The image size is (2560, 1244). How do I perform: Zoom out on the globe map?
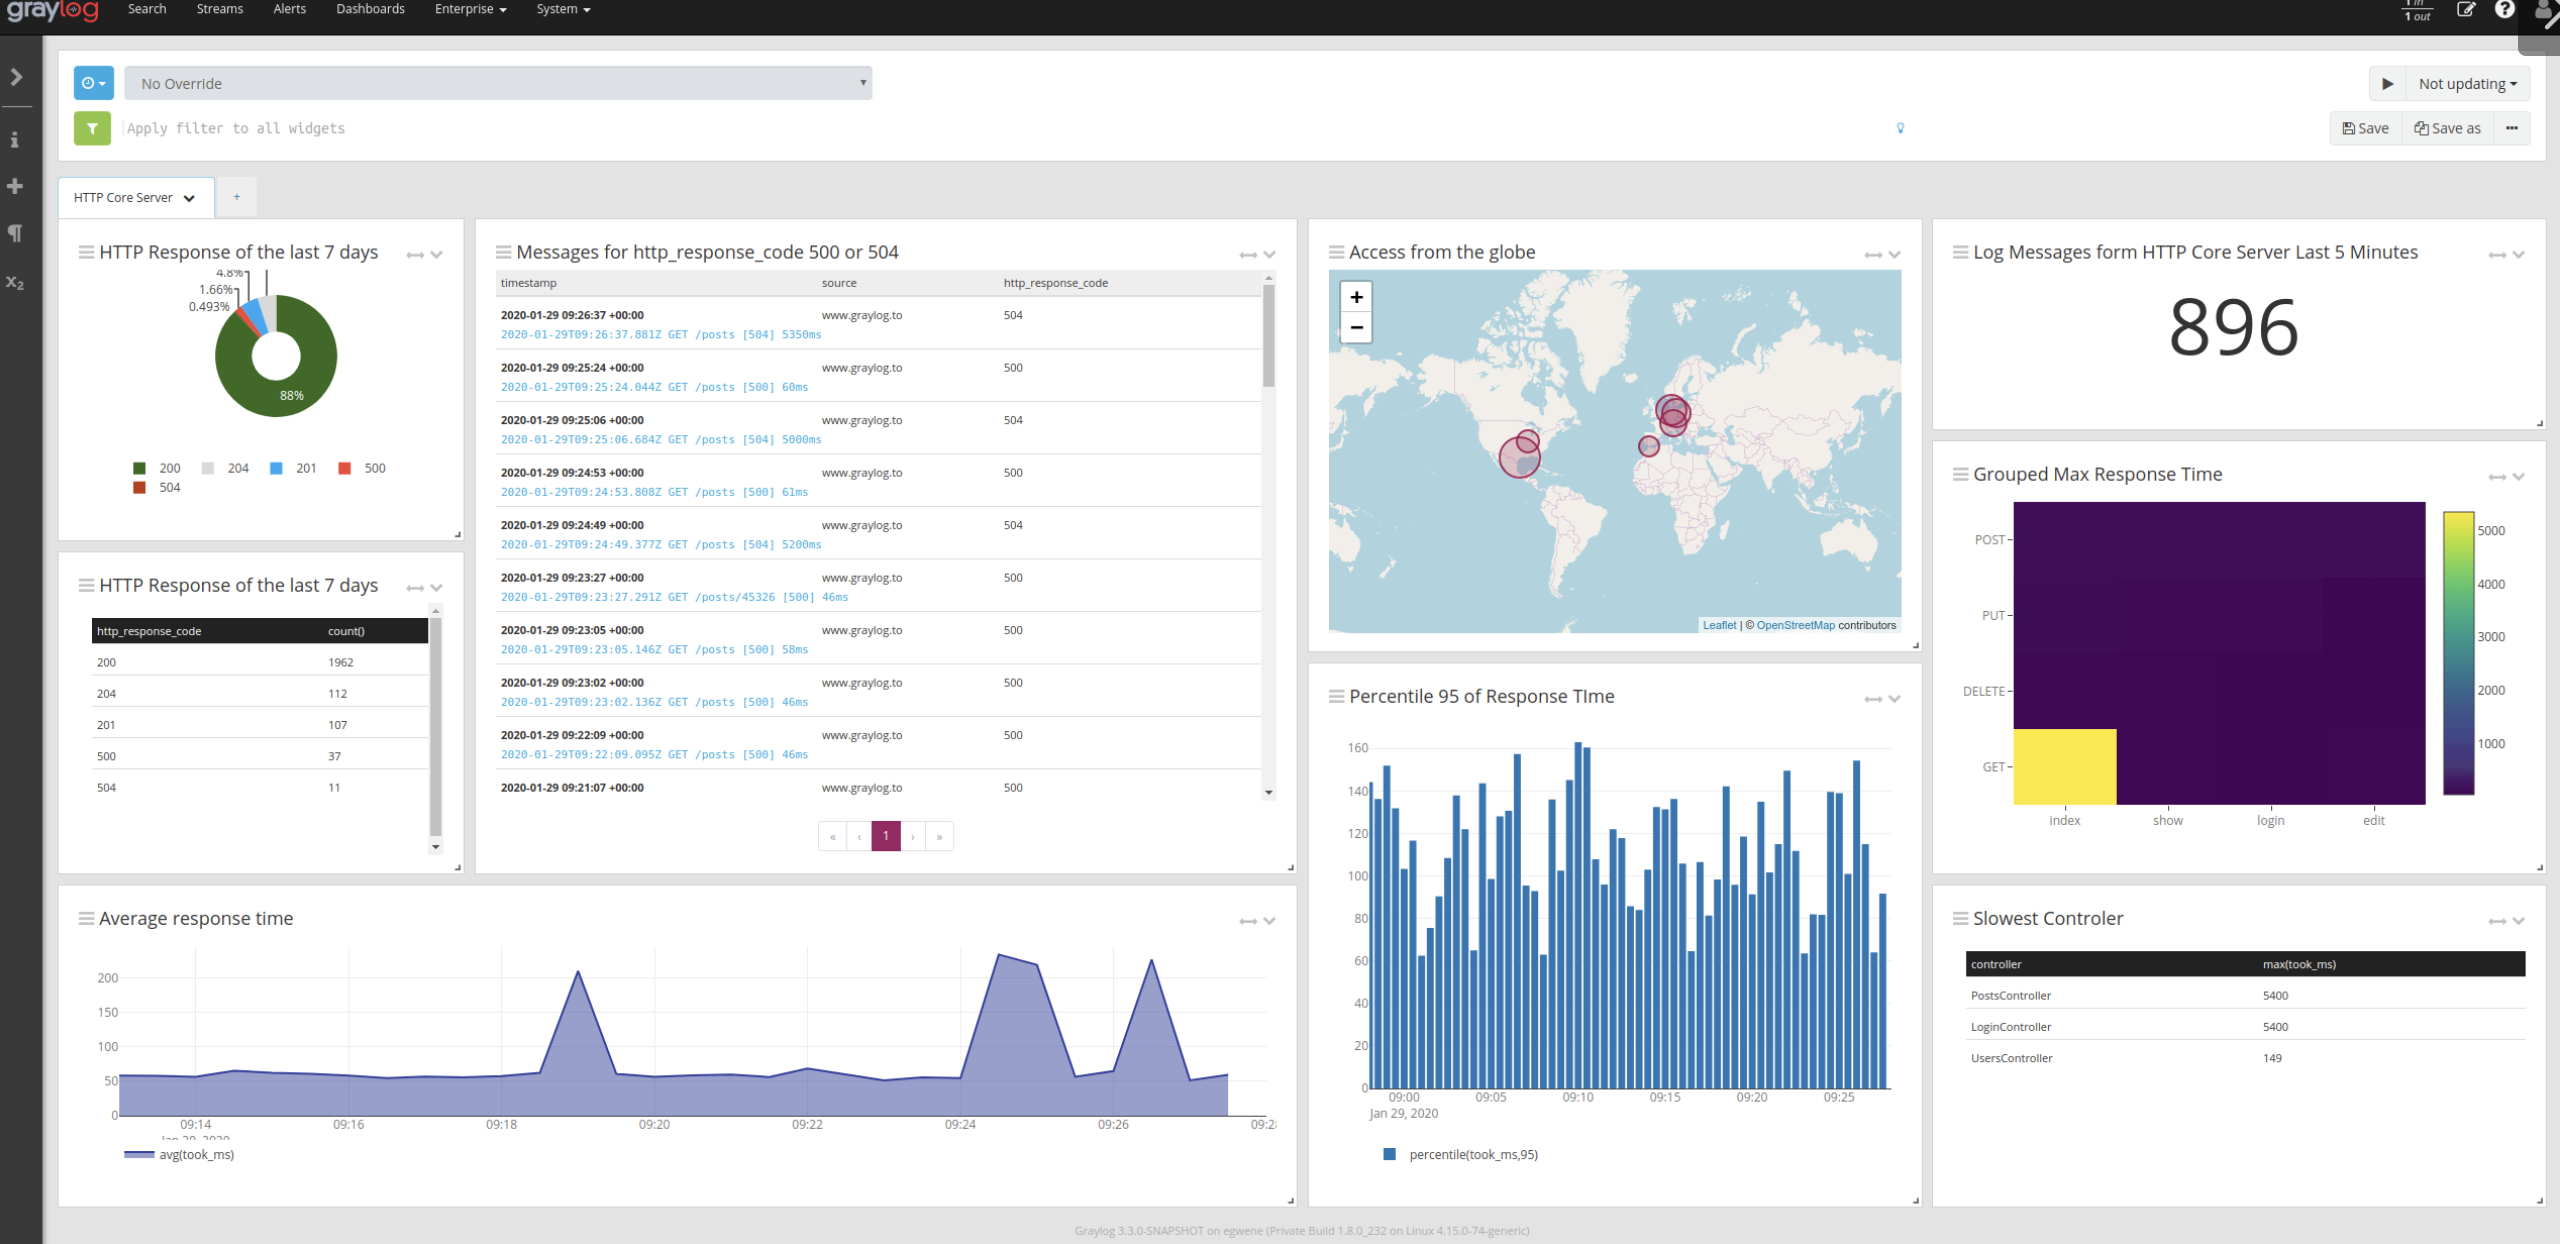[x=1356, y=327]
